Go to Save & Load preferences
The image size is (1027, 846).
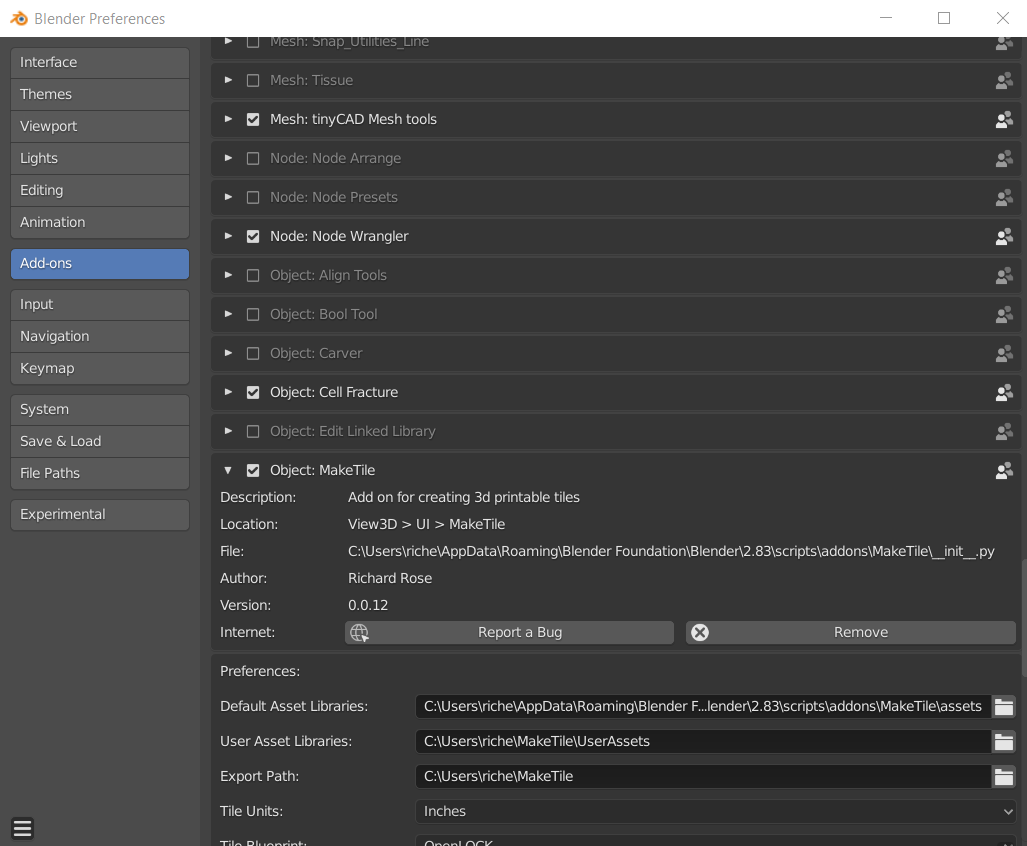pyautogui.click(x=100, y=441)
